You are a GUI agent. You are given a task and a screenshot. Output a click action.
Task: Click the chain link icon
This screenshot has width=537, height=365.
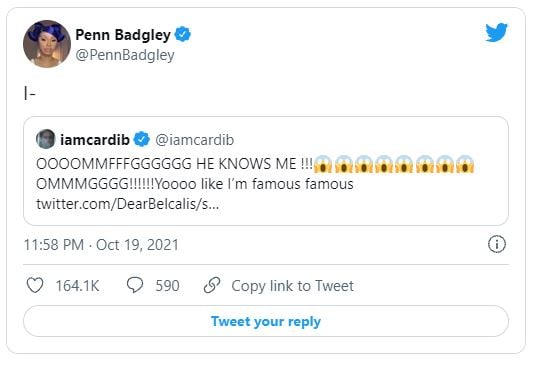212,285
